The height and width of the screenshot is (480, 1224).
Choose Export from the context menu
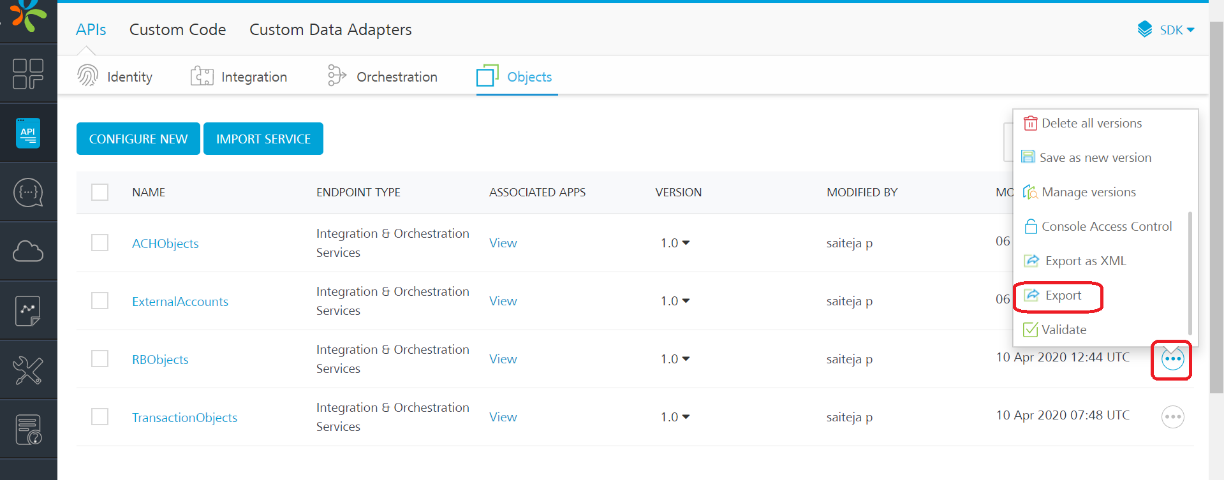click(x=1063, y=296)
